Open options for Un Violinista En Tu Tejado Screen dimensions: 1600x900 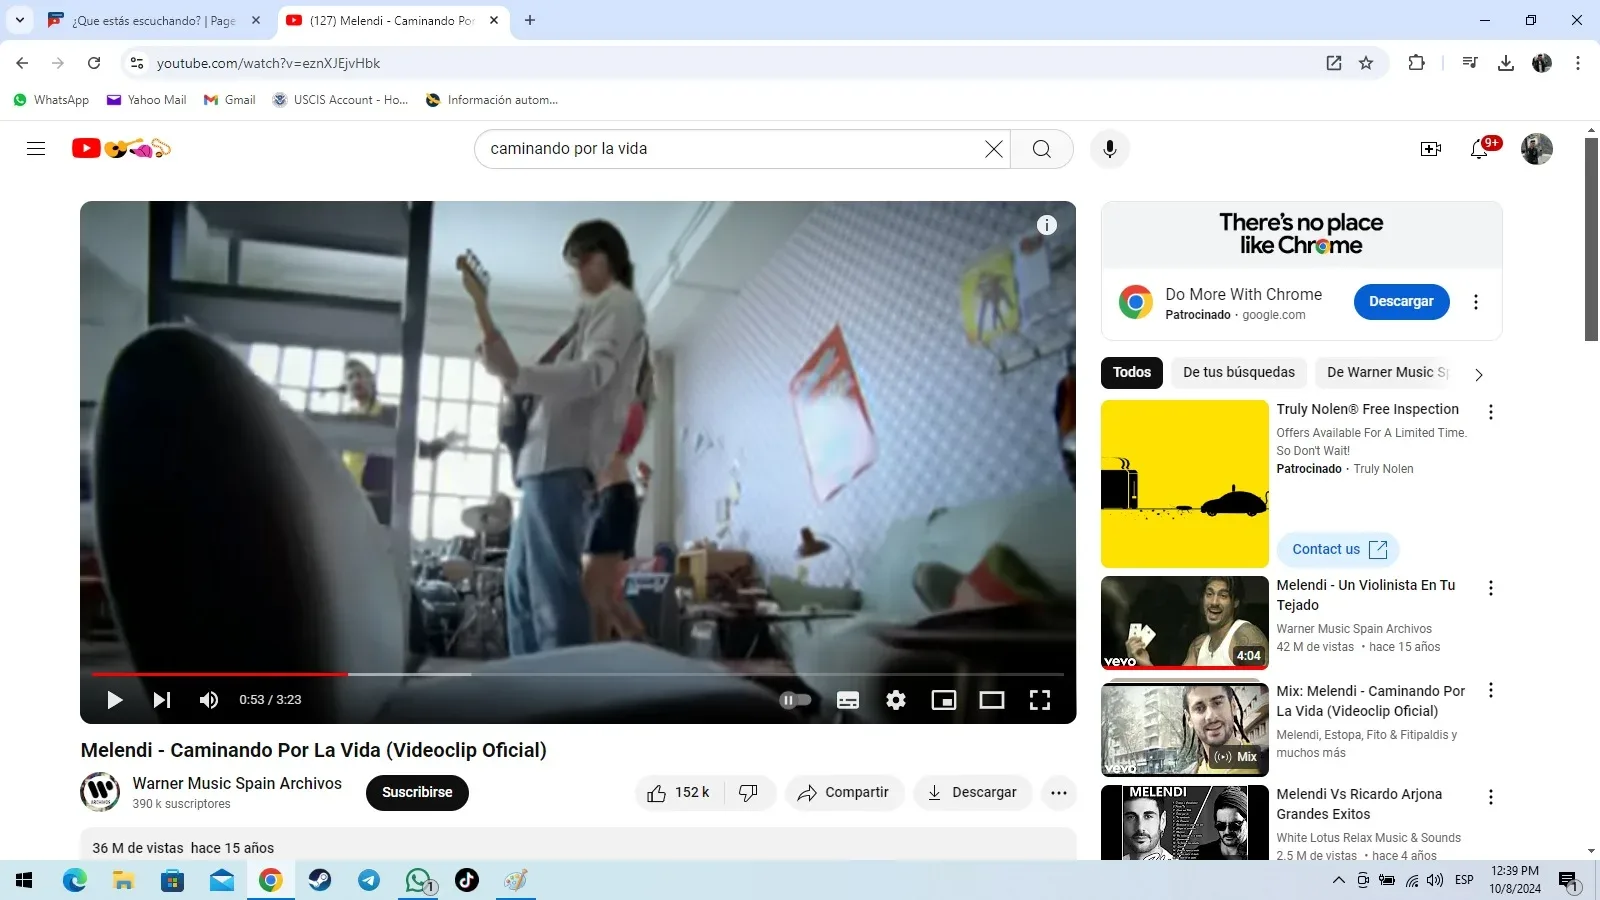(1491, 588)
